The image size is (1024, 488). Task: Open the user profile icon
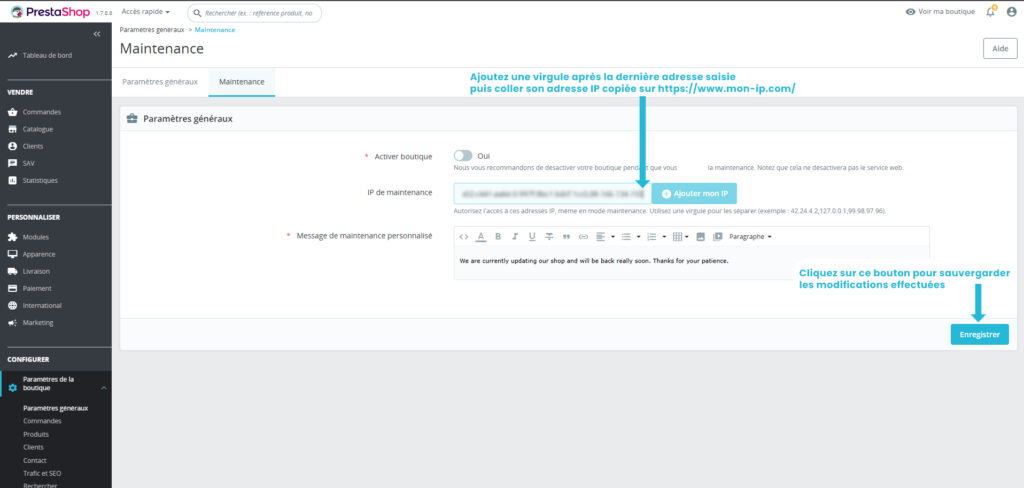coord(1012,12)
